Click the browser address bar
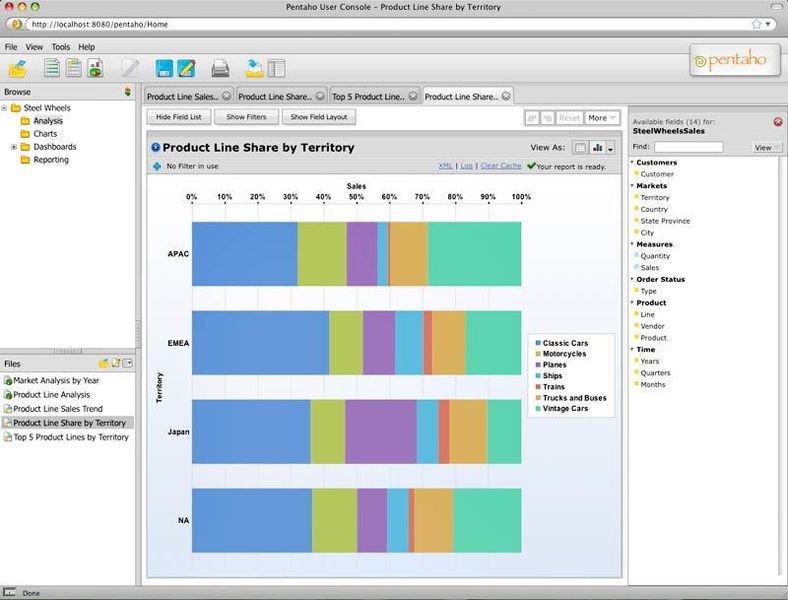This screenshot has width=788, height=600. pos(387,24)
